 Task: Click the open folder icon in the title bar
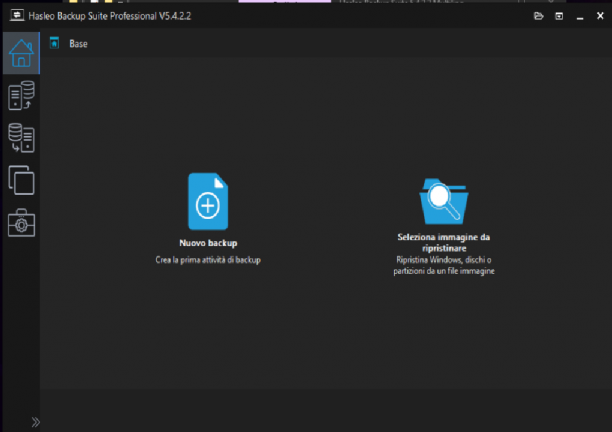tap(539, 16)
